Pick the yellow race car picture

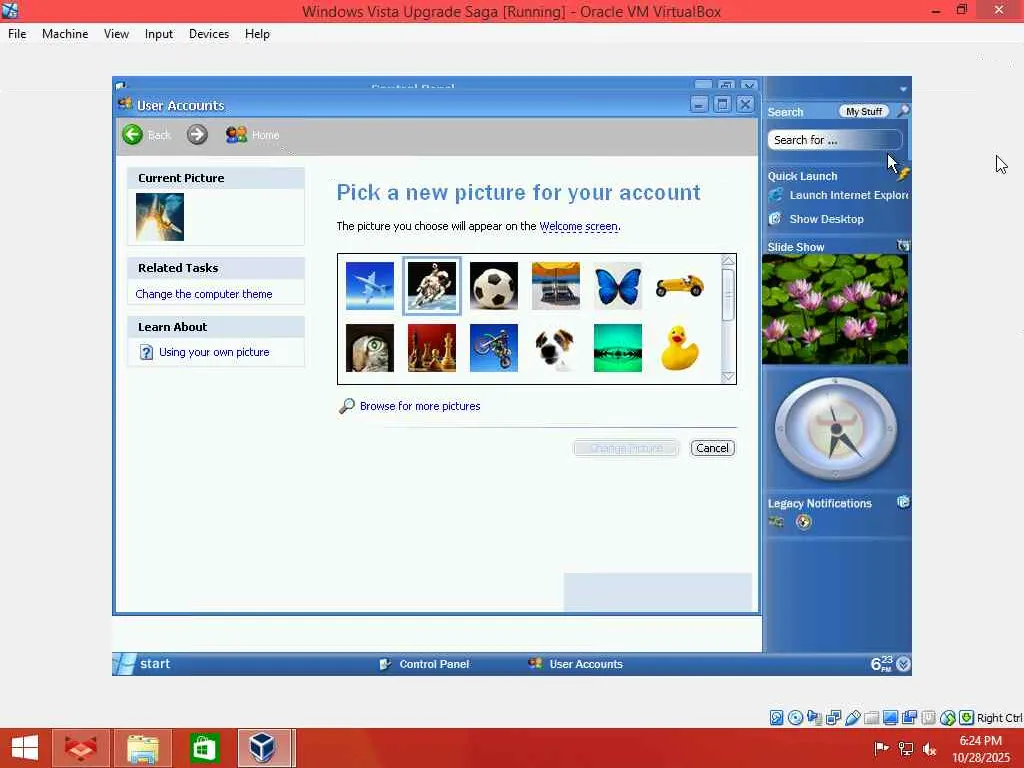(680, 286)
